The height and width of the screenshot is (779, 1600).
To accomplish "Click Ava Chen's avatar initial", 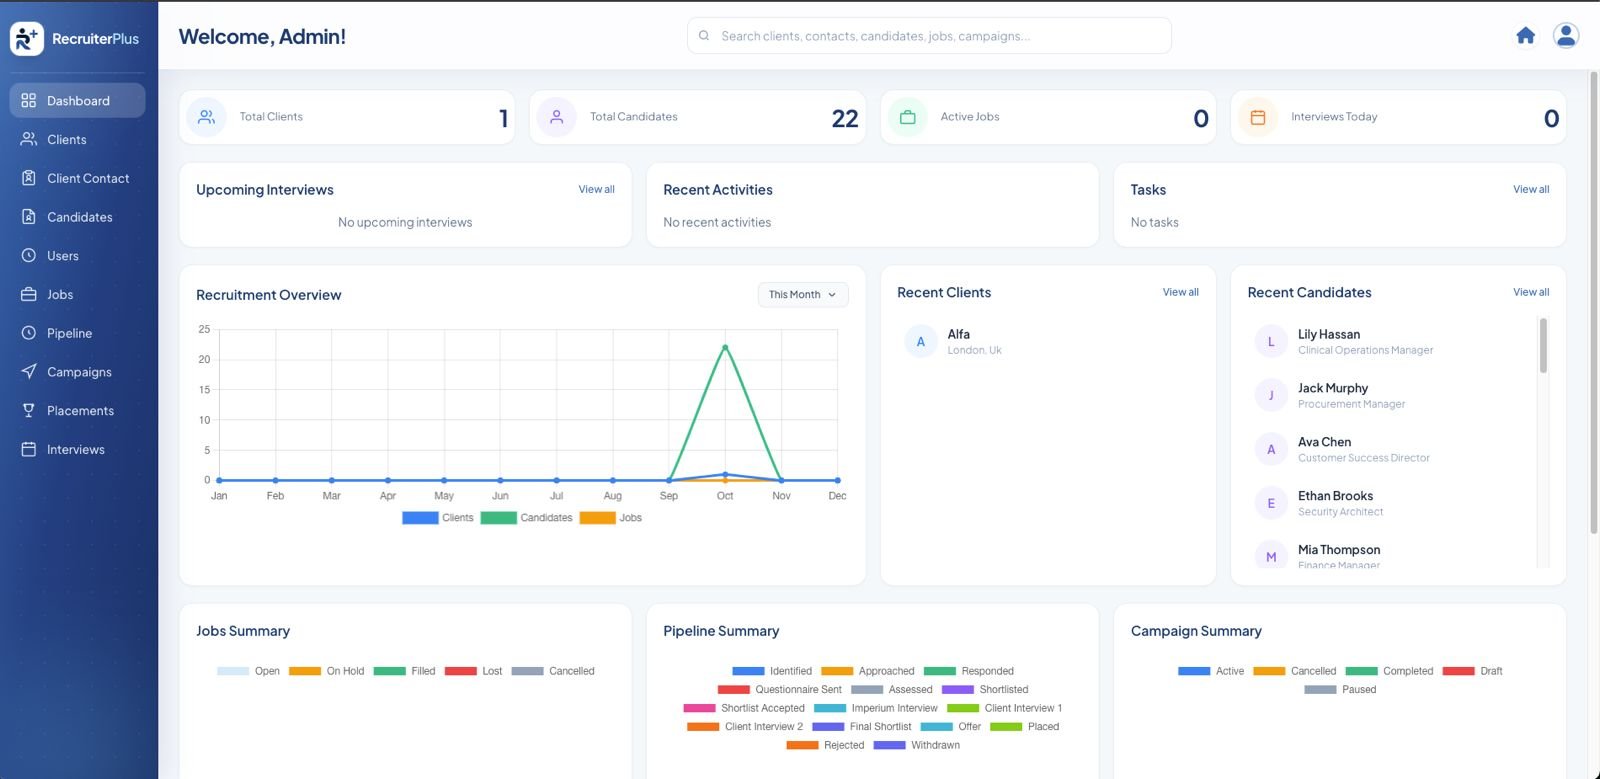I will pyautogui.click(x=1271, y=450).
